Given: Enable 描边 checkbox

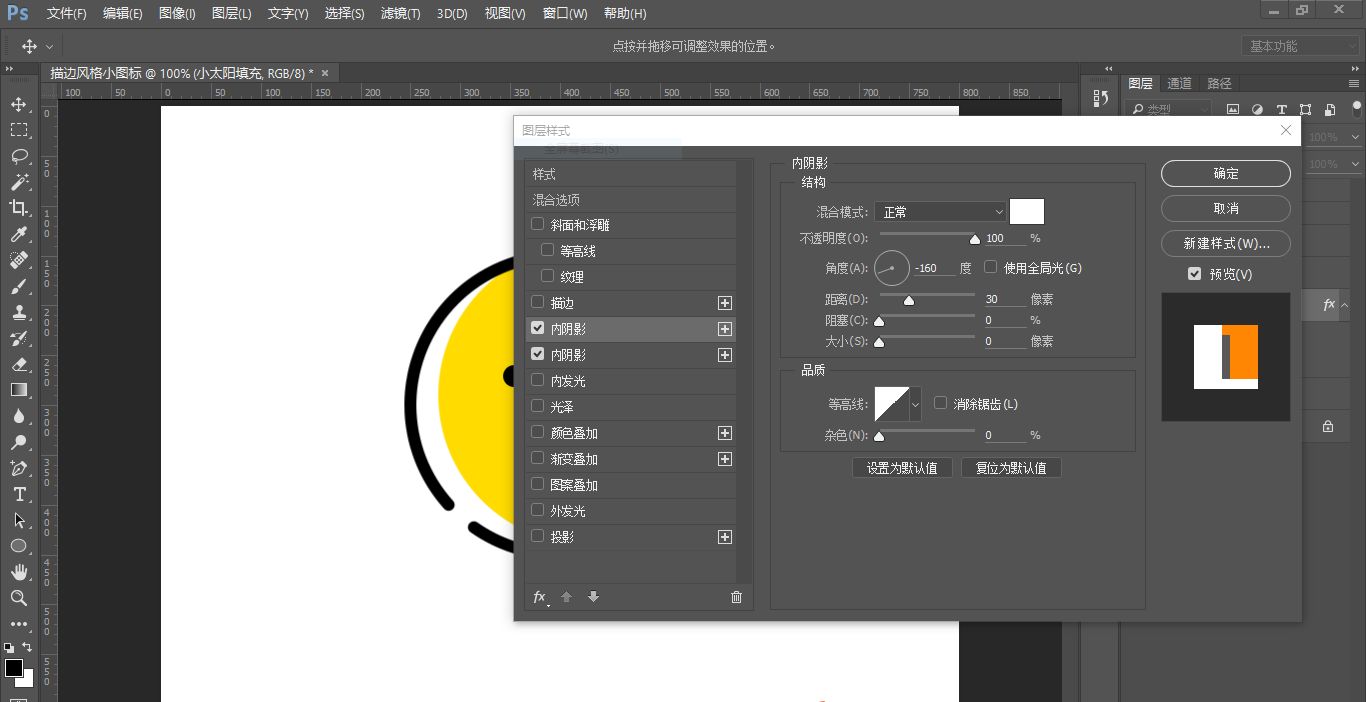Looking at the screenshot, I should (x=538, y=303).
